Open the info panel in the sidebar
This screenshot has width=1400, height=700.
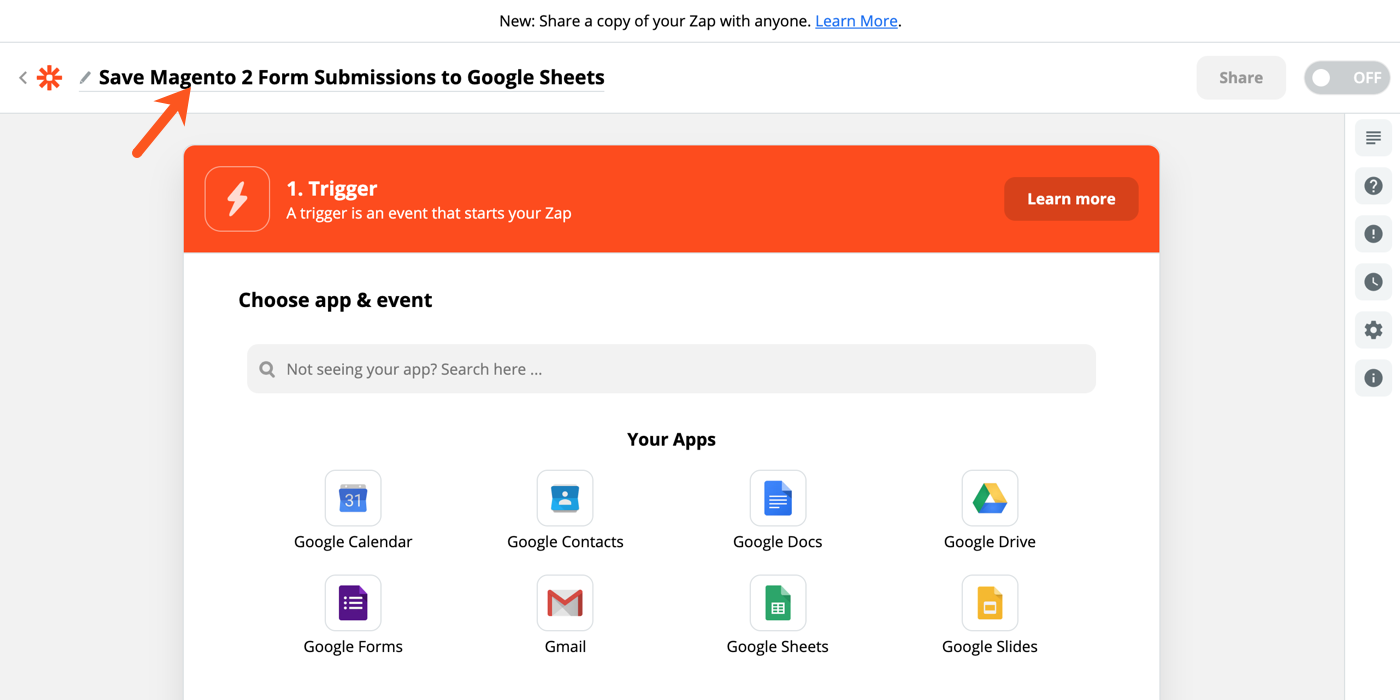(x=1373, y=377)
